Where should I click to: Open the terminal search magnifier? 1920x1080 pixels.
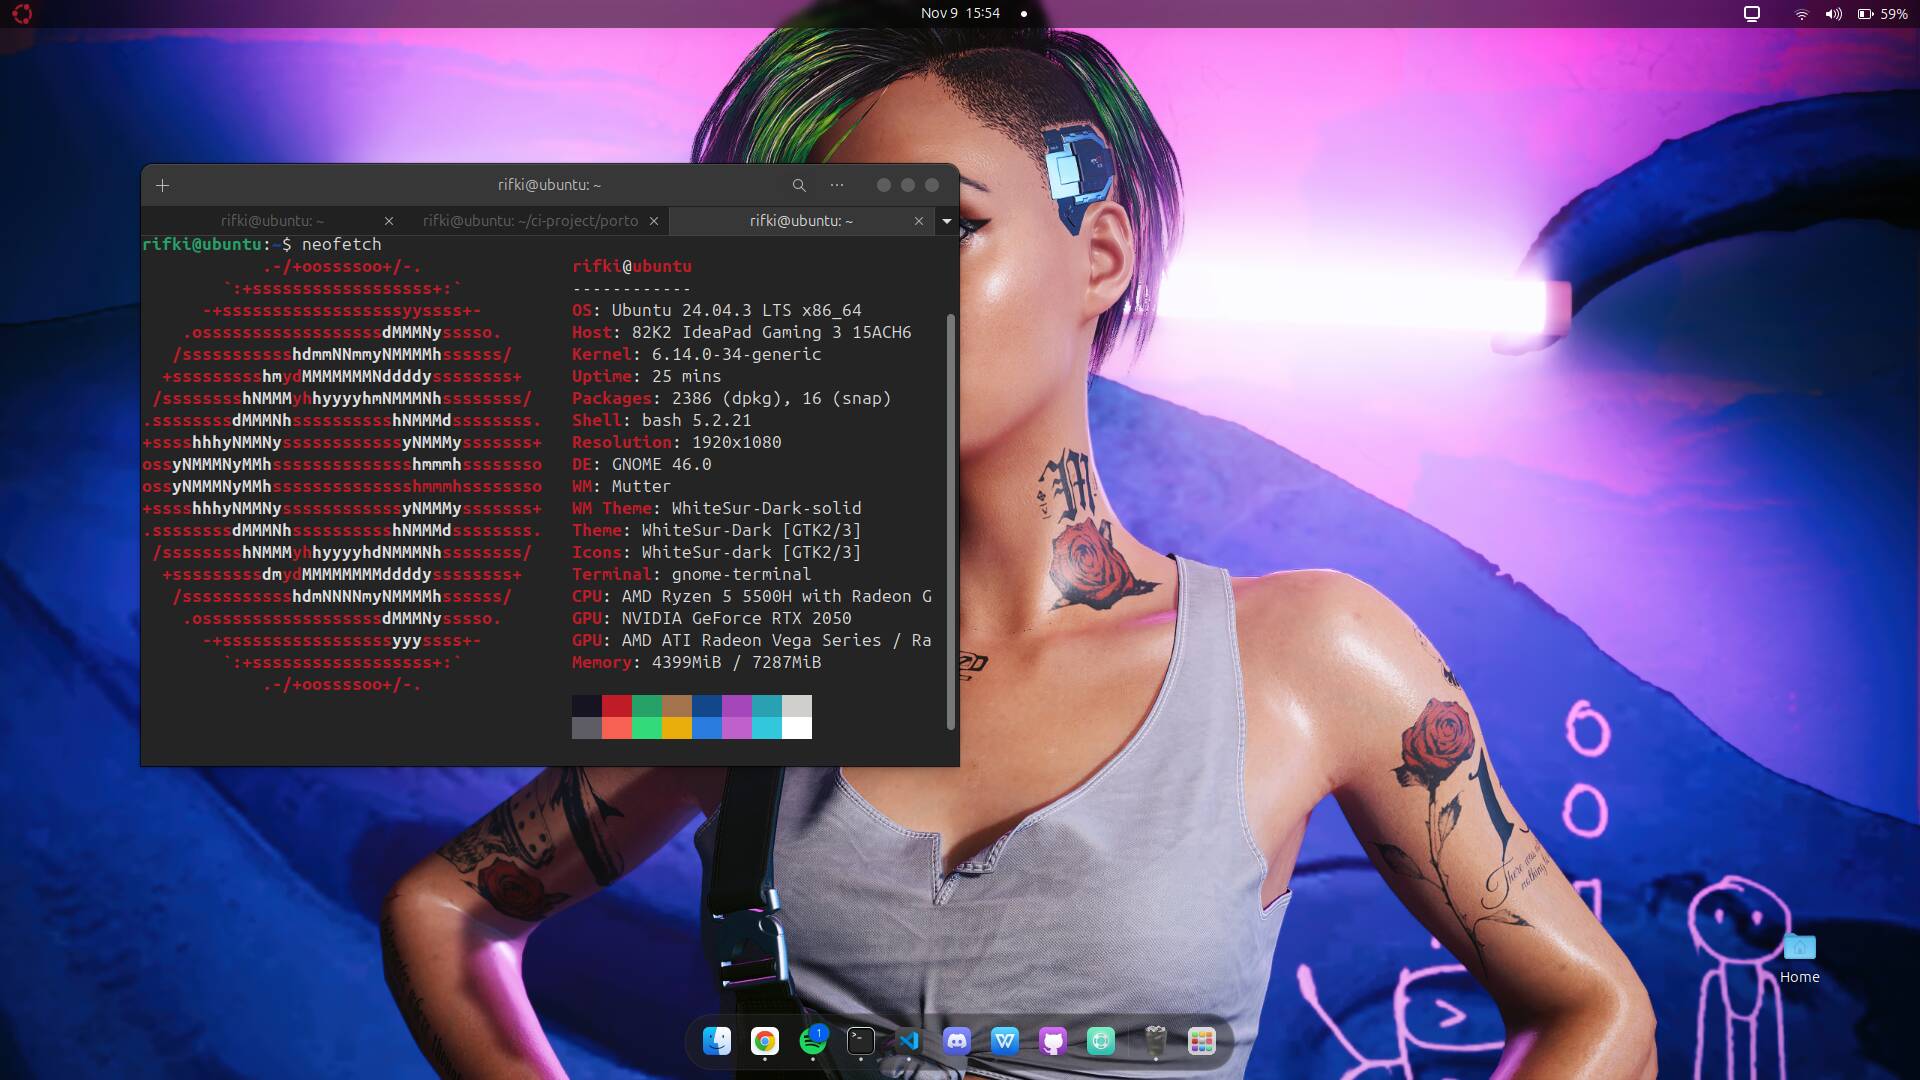799,185
